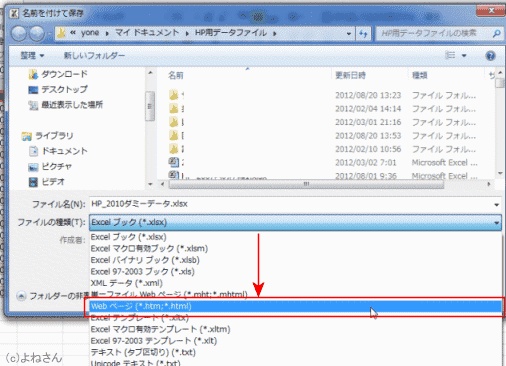Viewport: 506px width, 366px height.
Task: Open the help question mark icon
Action: tap(490, 56)
